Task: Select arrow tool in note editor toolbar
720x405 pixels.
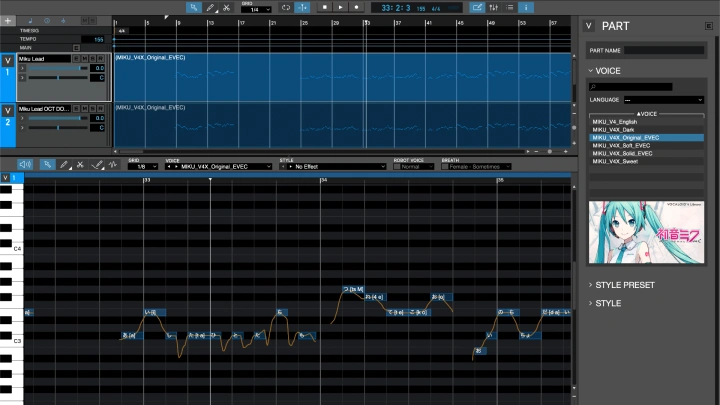Action: [x=47, y=164]
